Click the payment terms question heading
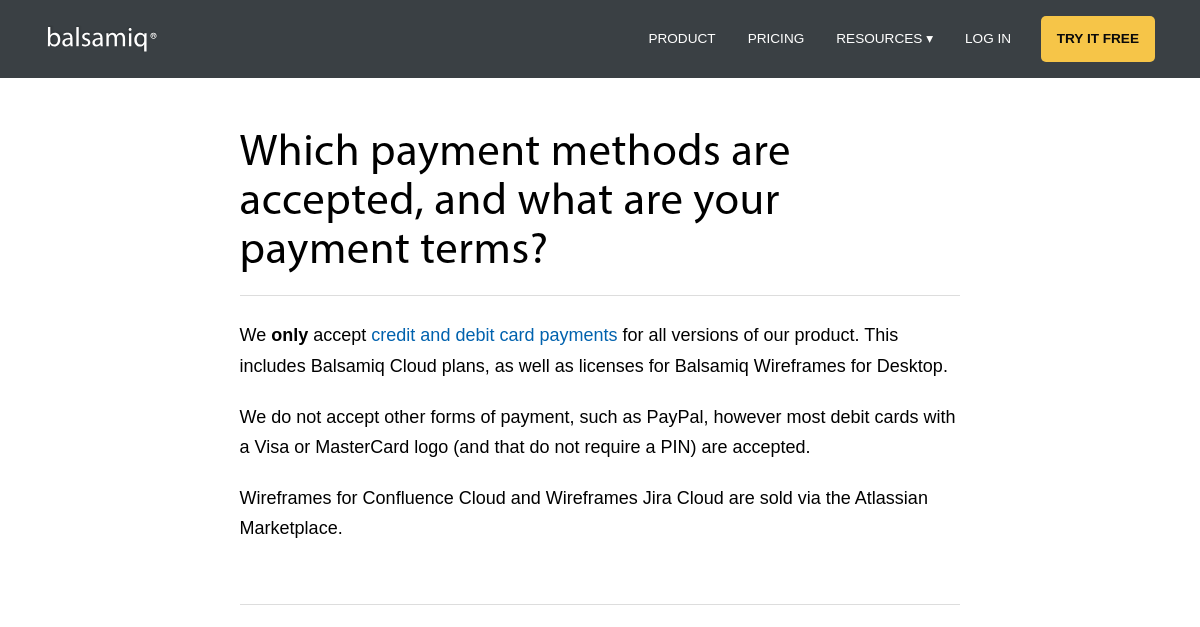This screenshot has width=1200, height=627. [514, 200]
